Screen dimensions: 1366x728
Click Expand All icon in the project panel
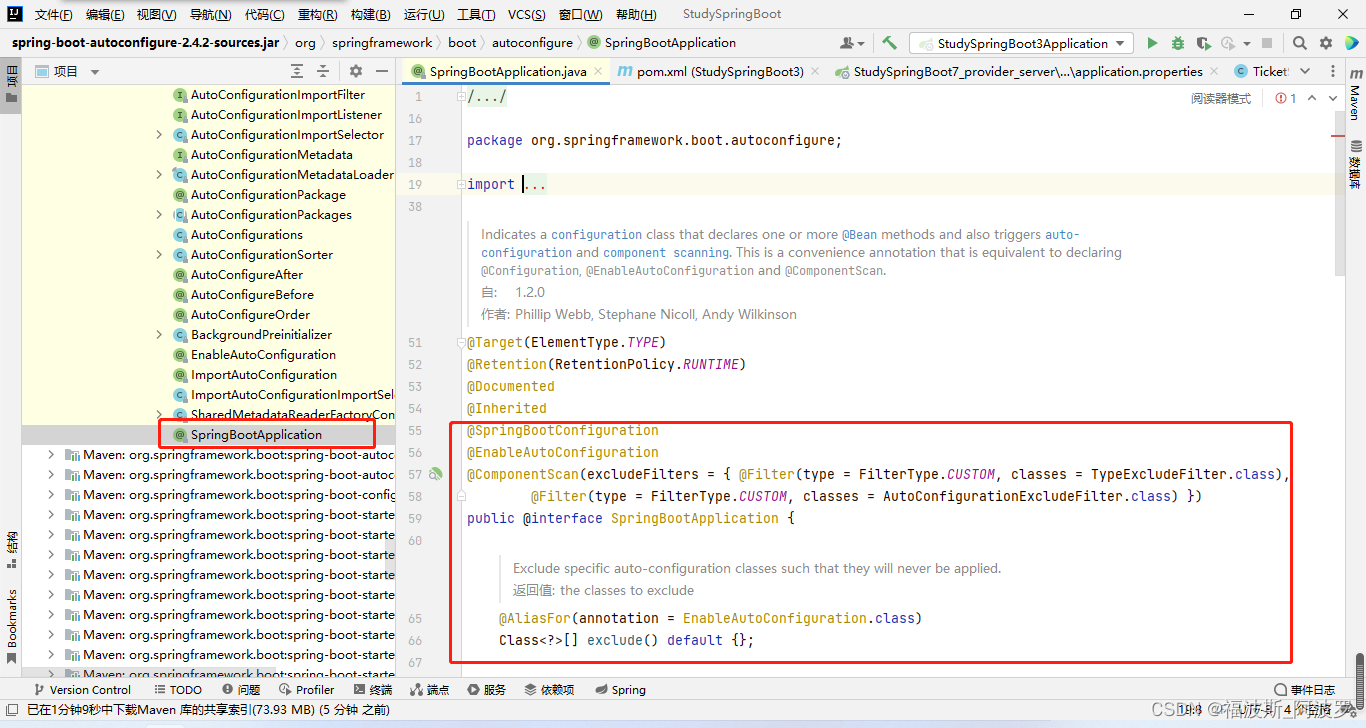297,71
